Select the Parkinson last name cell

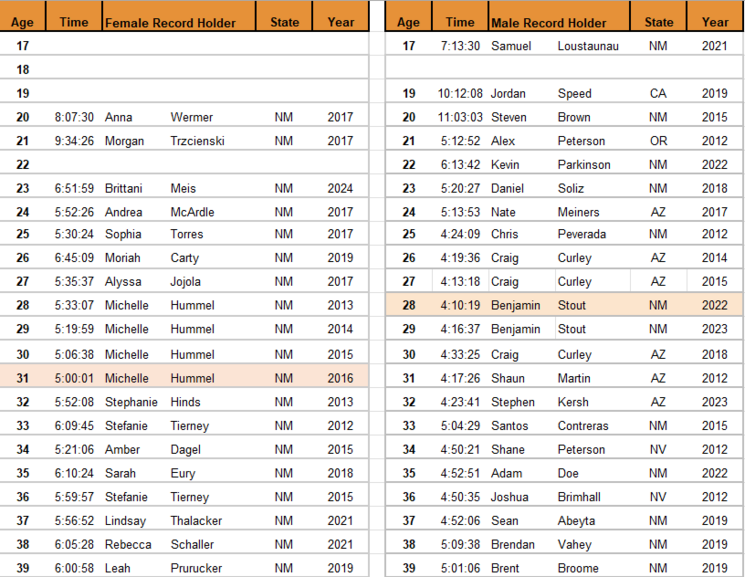[x=584, y=164]
